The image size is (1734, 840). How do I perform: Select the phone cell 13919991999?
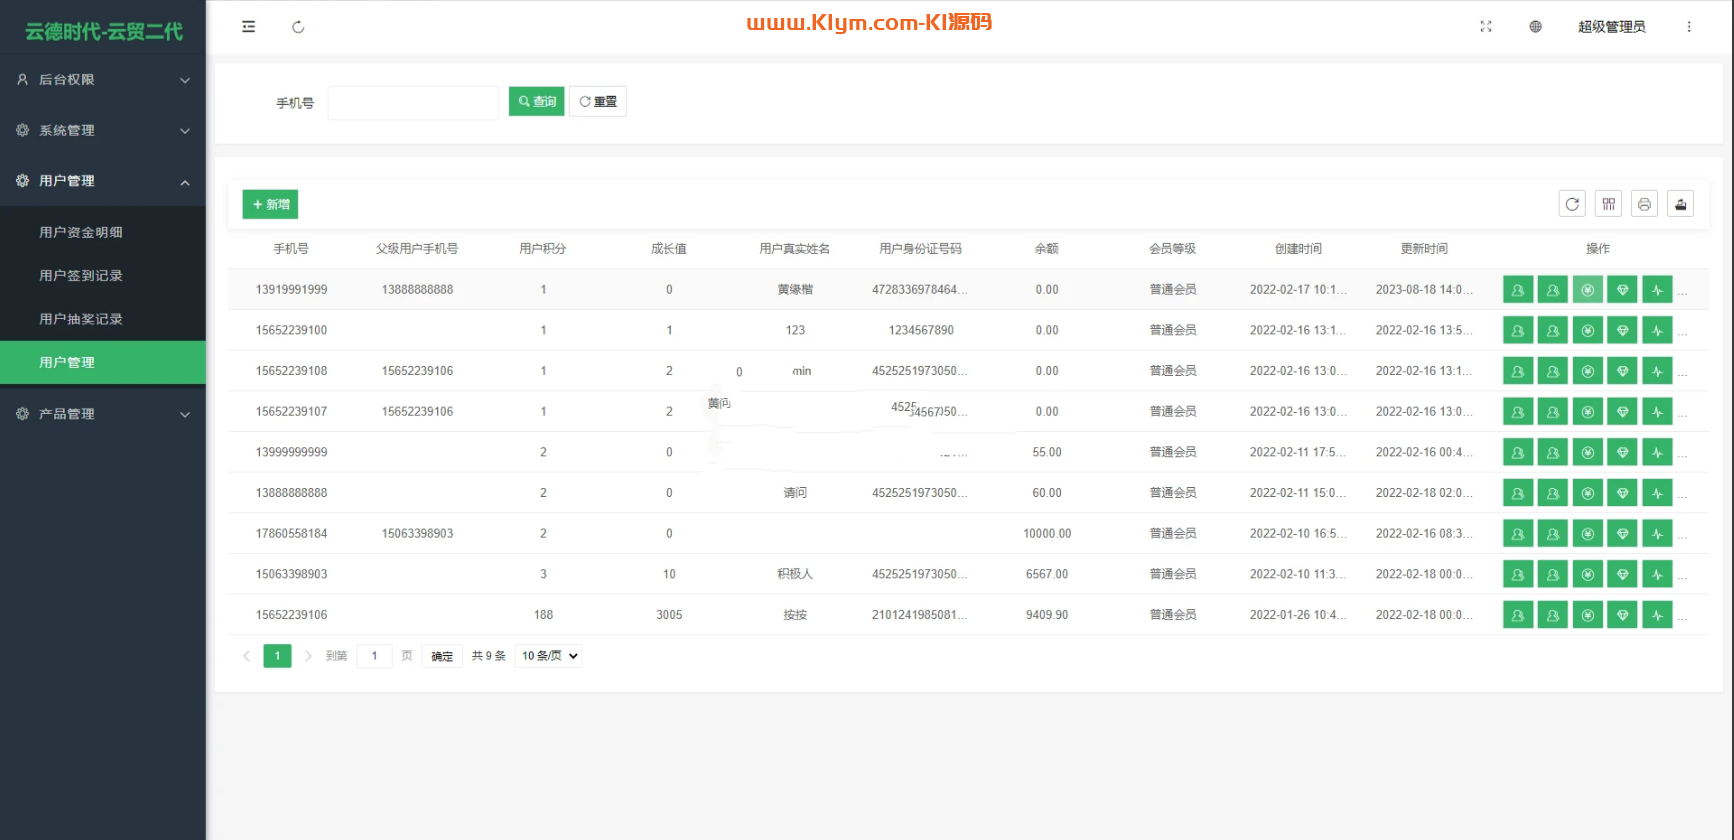click(292, 290)
